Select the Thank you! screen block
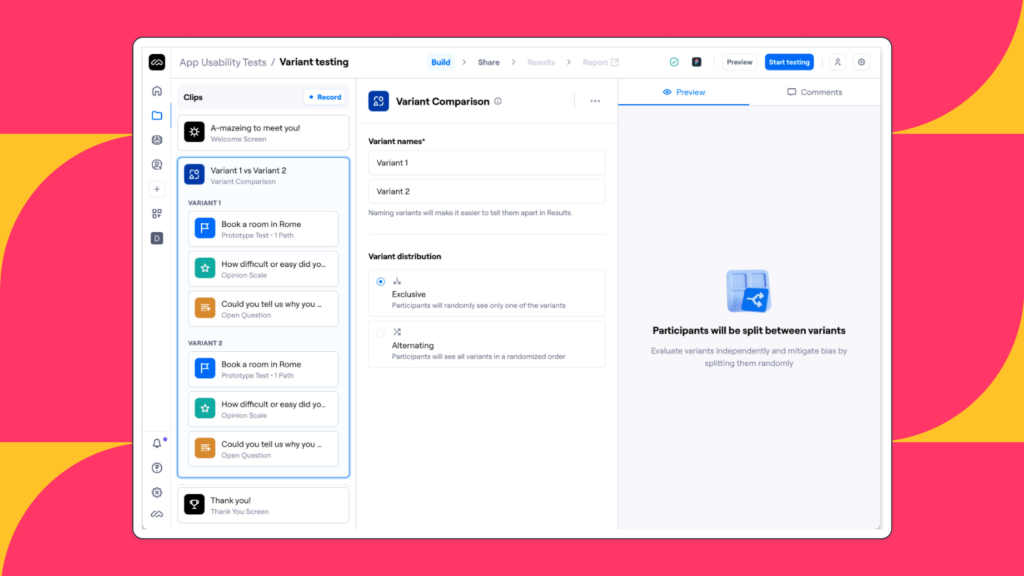1024x576 pixels. (x=264, y=505)
